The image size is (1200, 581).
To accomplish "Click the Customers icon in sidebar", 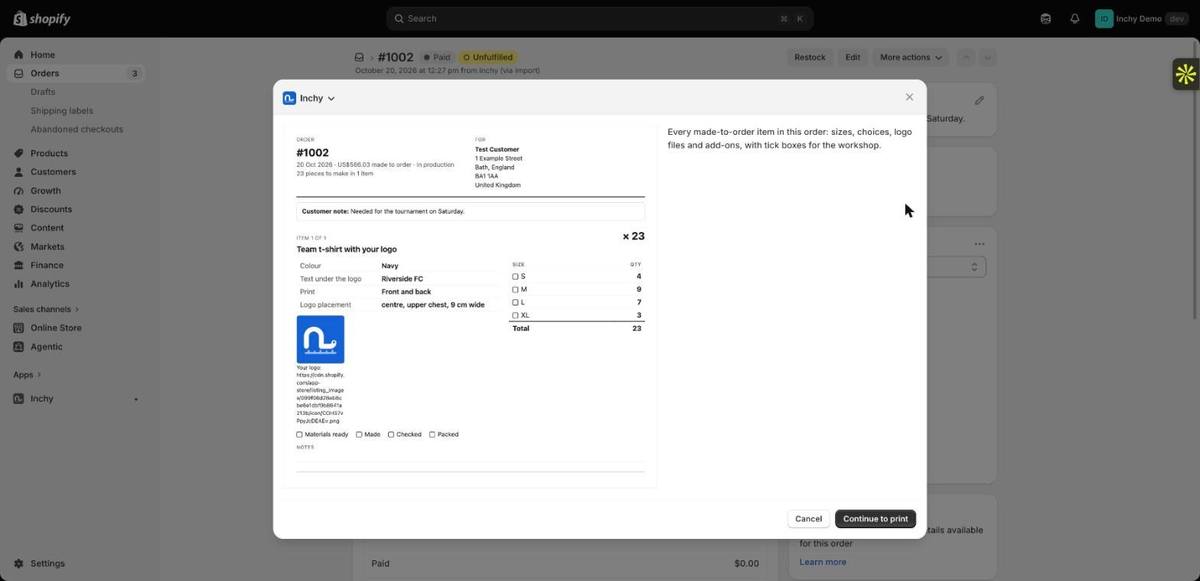I will coord(18,172).
